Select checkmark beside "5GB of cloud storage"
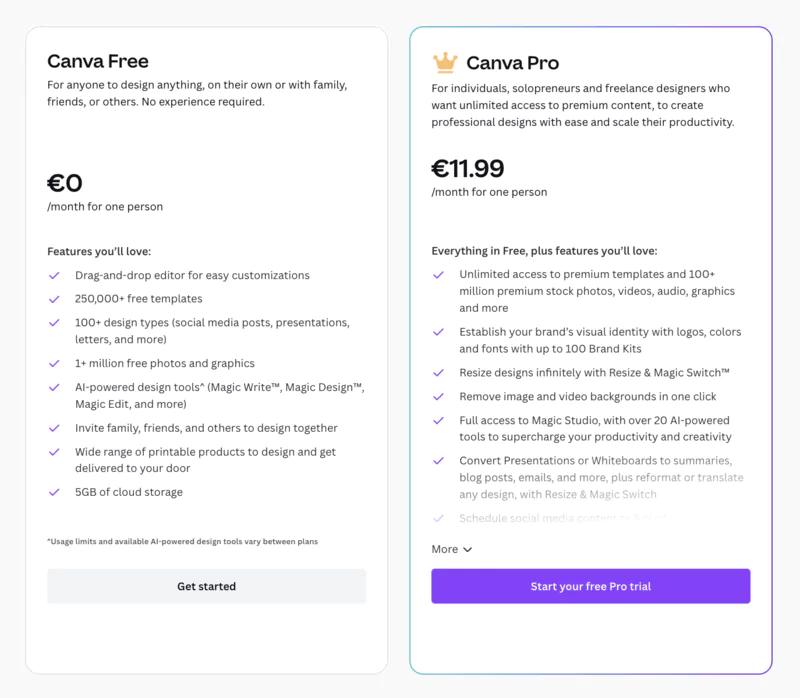The height and width of the screenshot is (698, 800). [53, 492]
